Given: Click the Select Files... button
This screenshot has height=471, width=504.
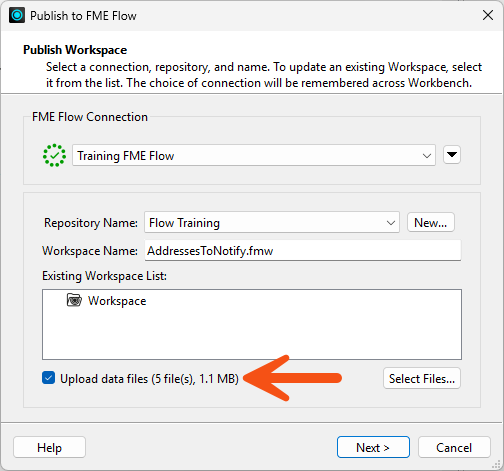Looking at the screenshot, I should point(422,378).
